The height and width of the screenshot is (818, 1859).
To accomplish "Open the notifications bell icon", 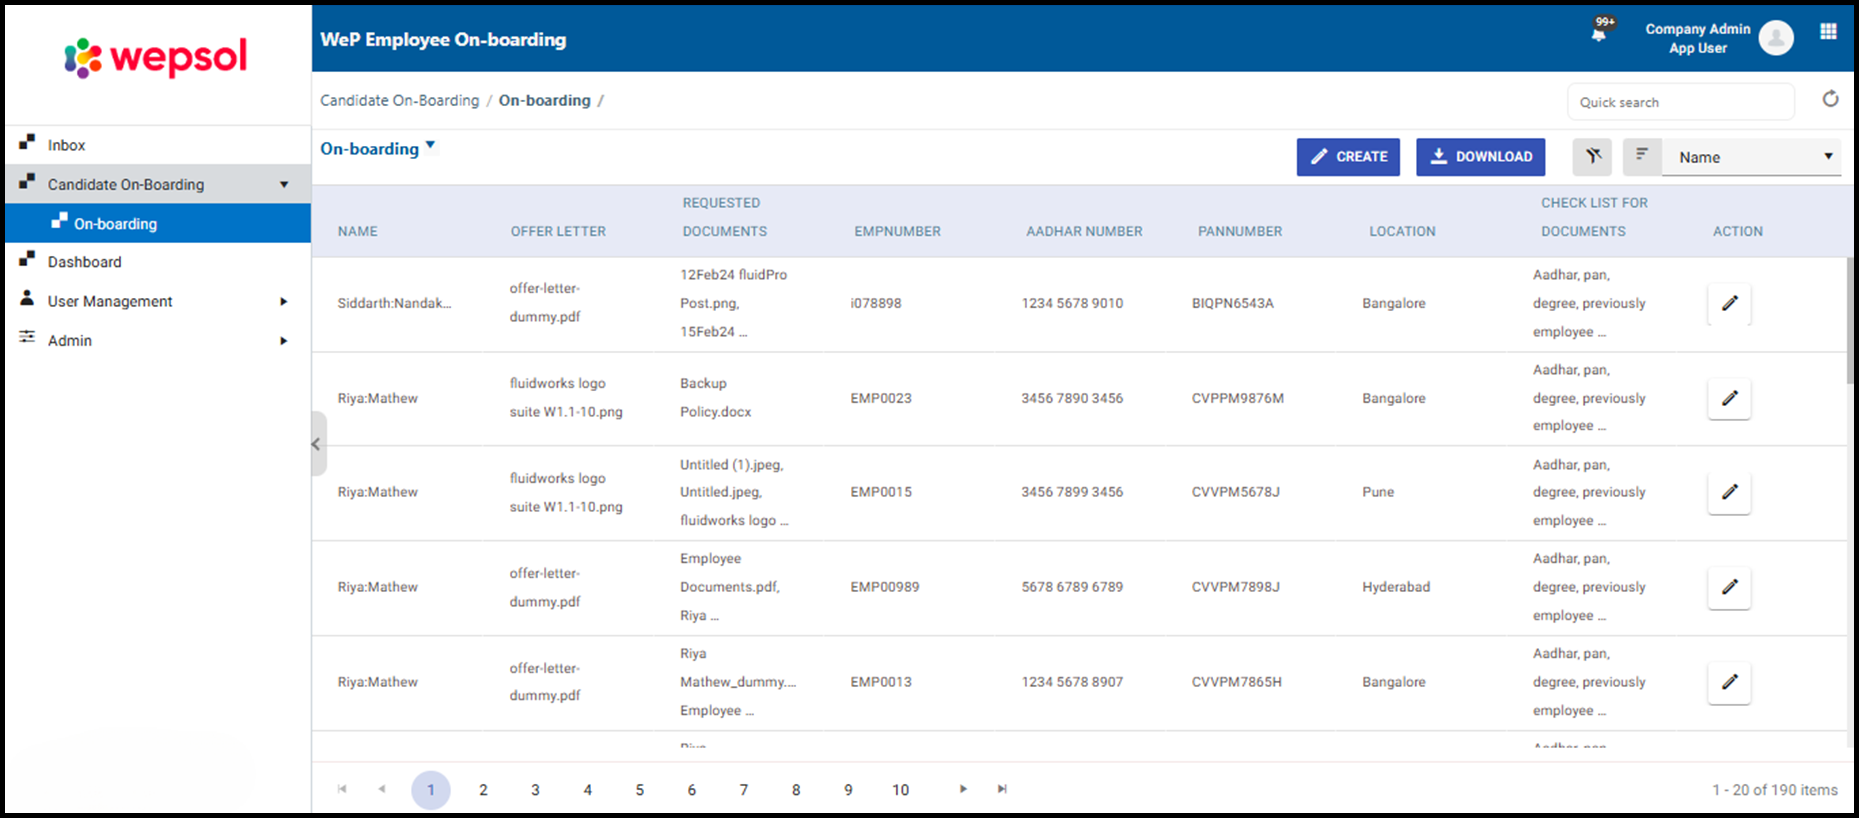I will (1599, 33).
